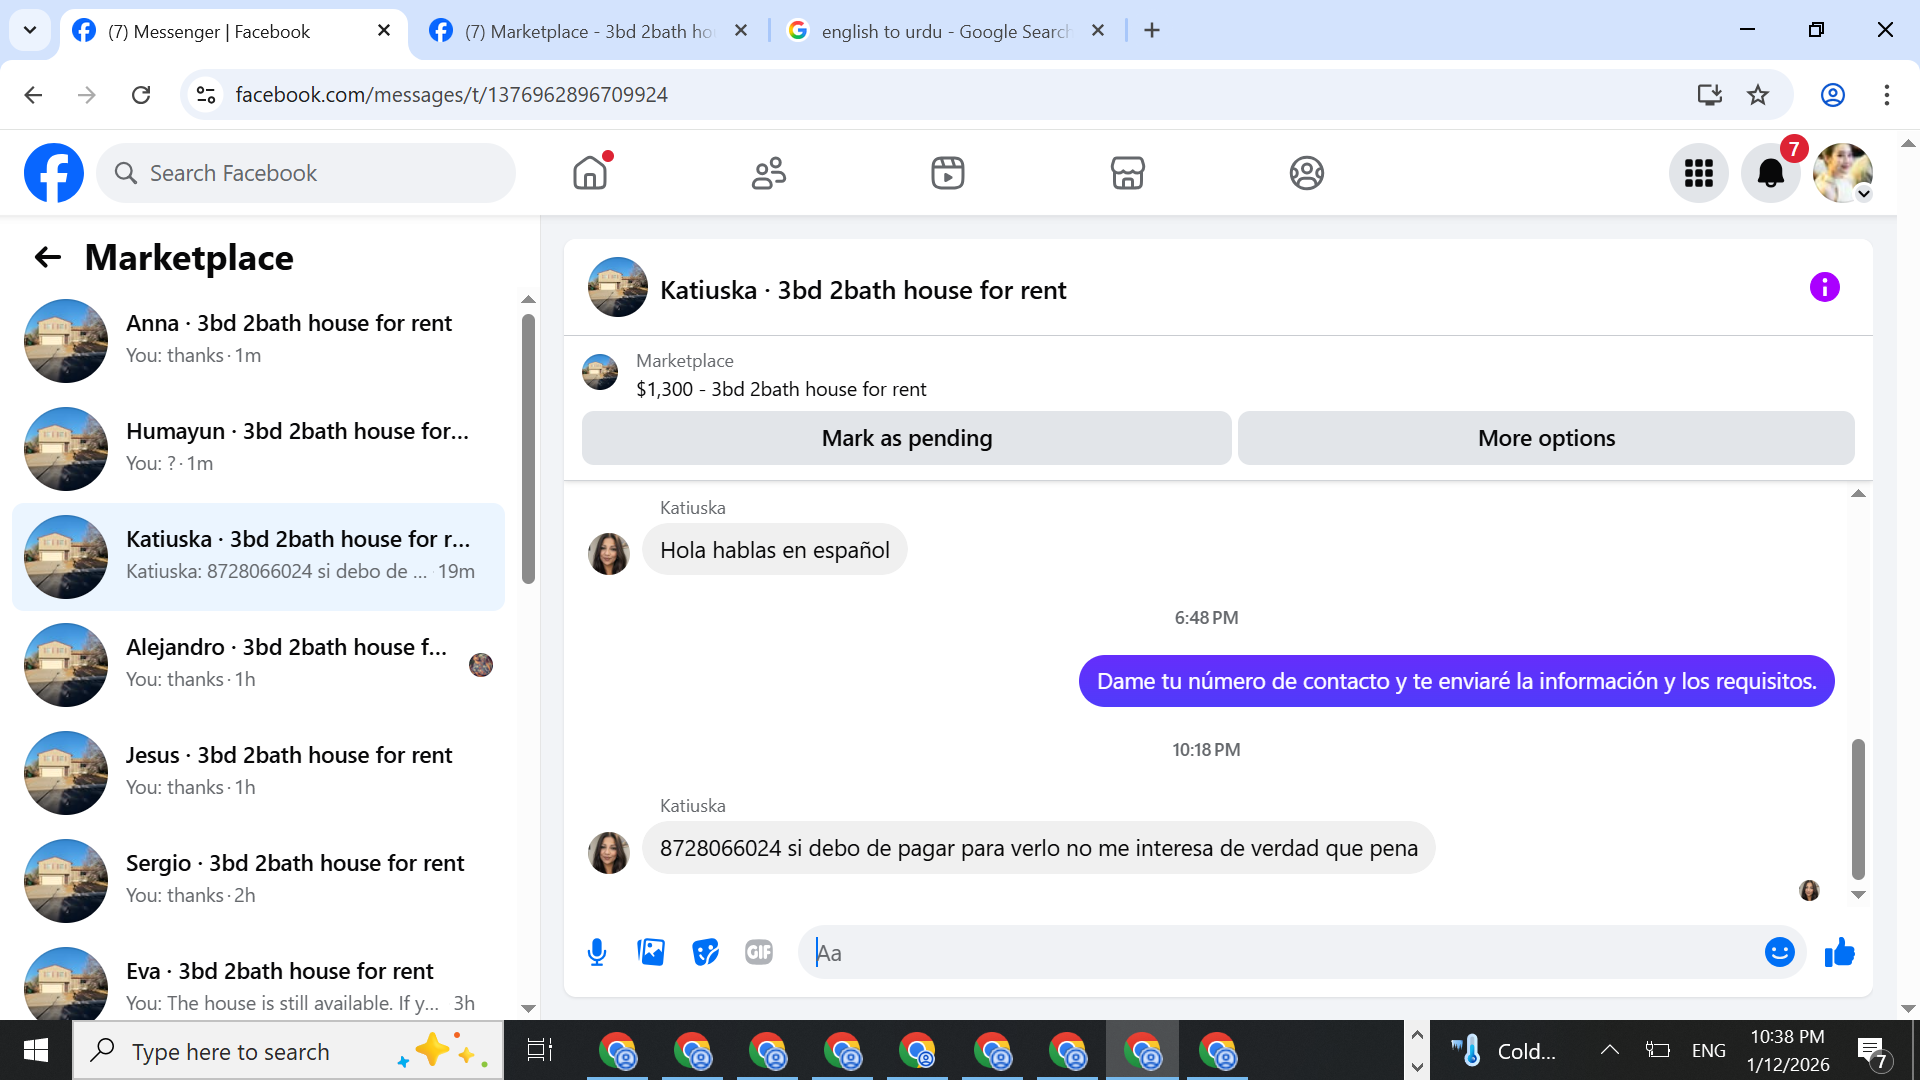Open the Chrome tab search dropdown
Screen dimensions: 1920x1080
[30, 30]
